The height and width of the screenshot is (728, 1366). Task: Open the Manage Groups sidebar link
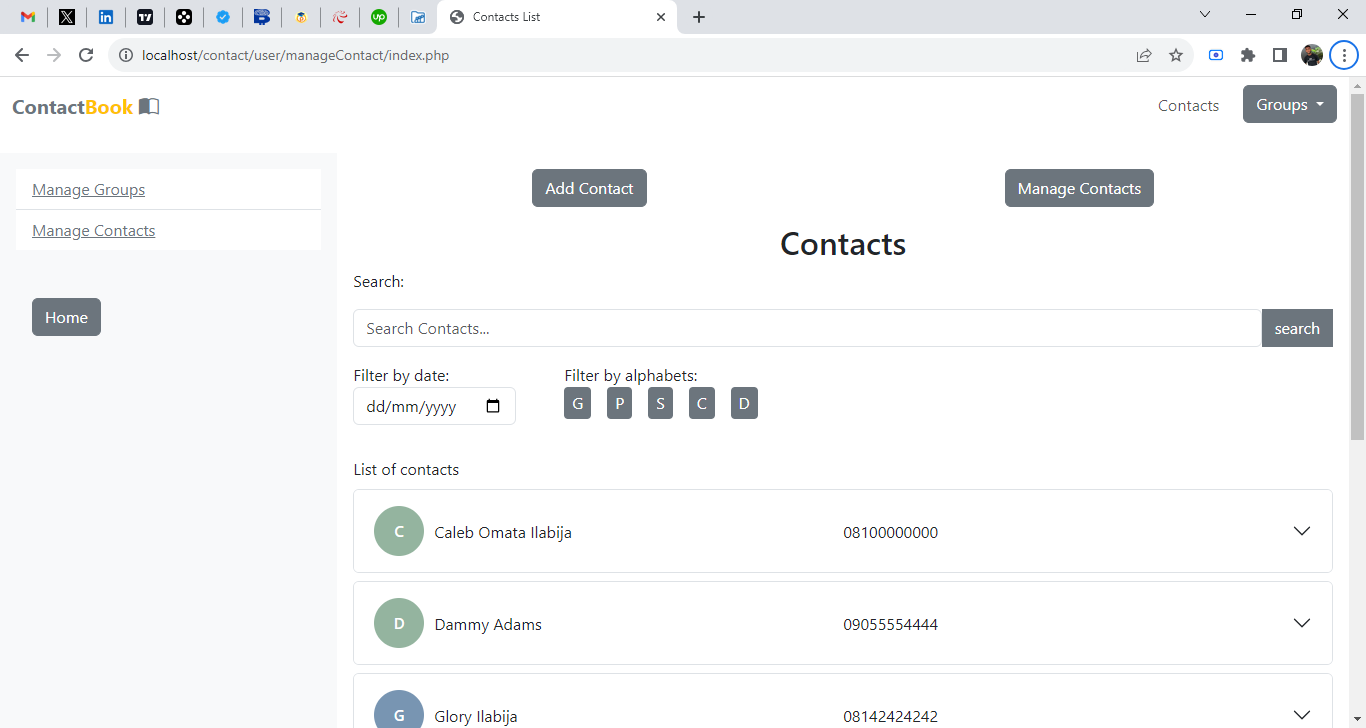coord(89,190)
